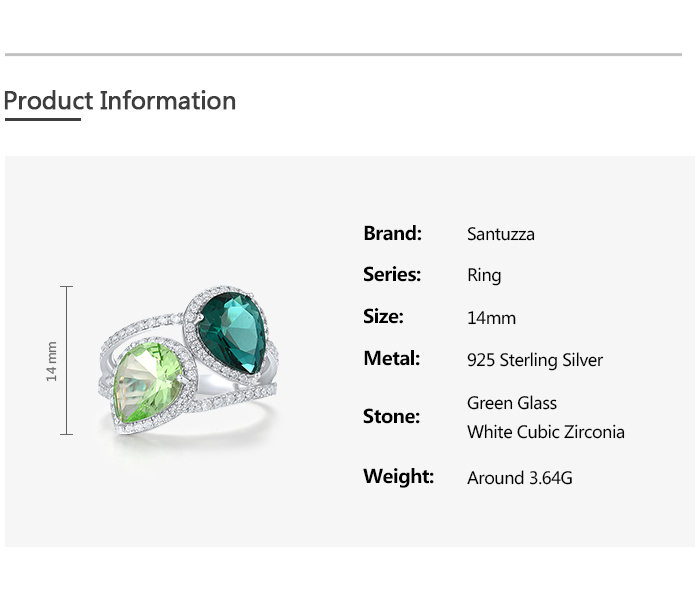The image size is (700, 607).
Task: Select the Weight: label
Action: 398,477
